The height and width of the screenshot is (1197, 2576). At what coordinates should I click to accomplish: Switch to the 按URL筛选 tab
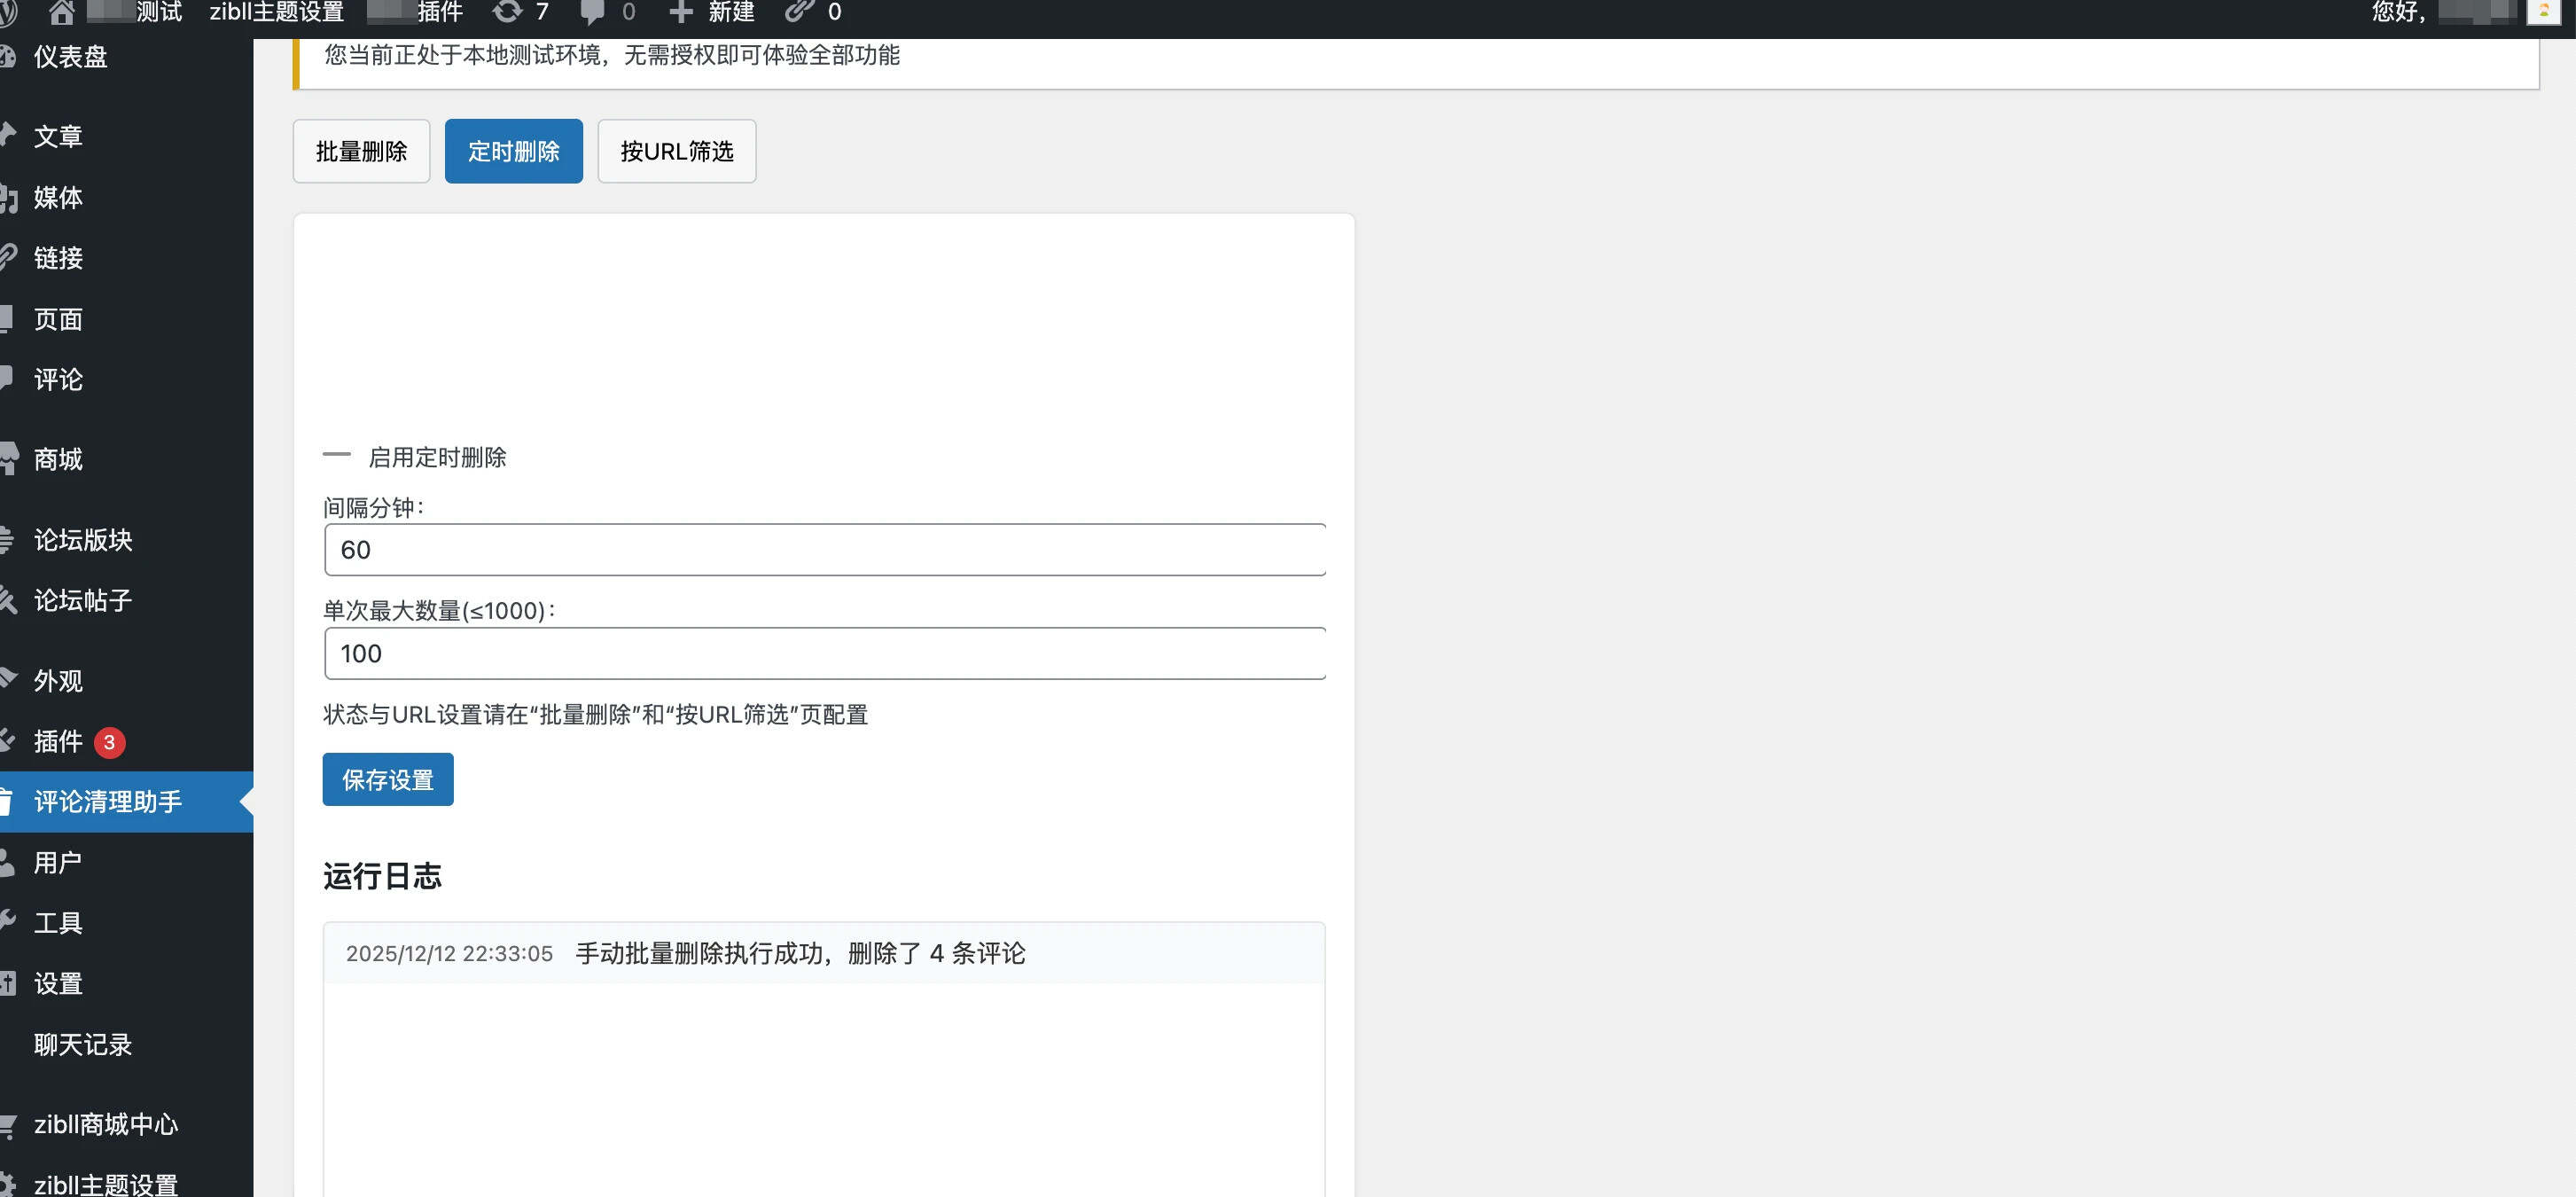[x=676, y=151]
